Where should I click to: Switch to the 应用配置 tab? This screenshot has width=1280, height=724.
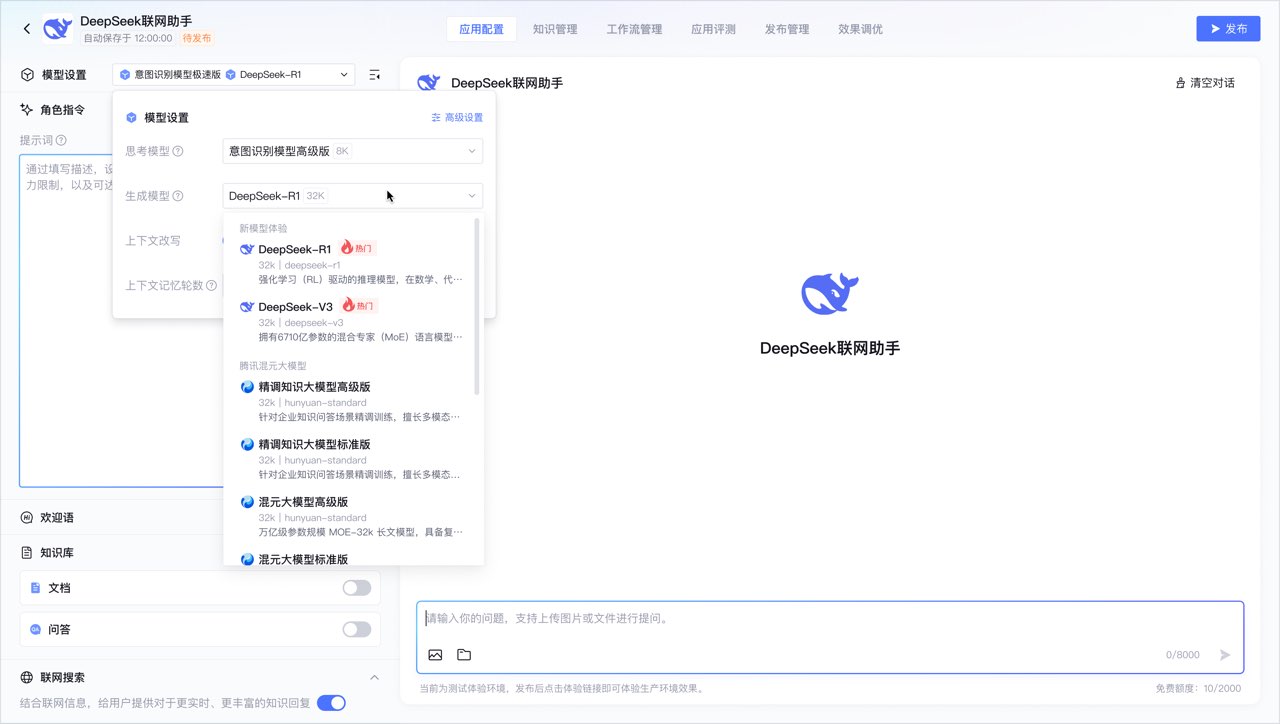(481, 29)
